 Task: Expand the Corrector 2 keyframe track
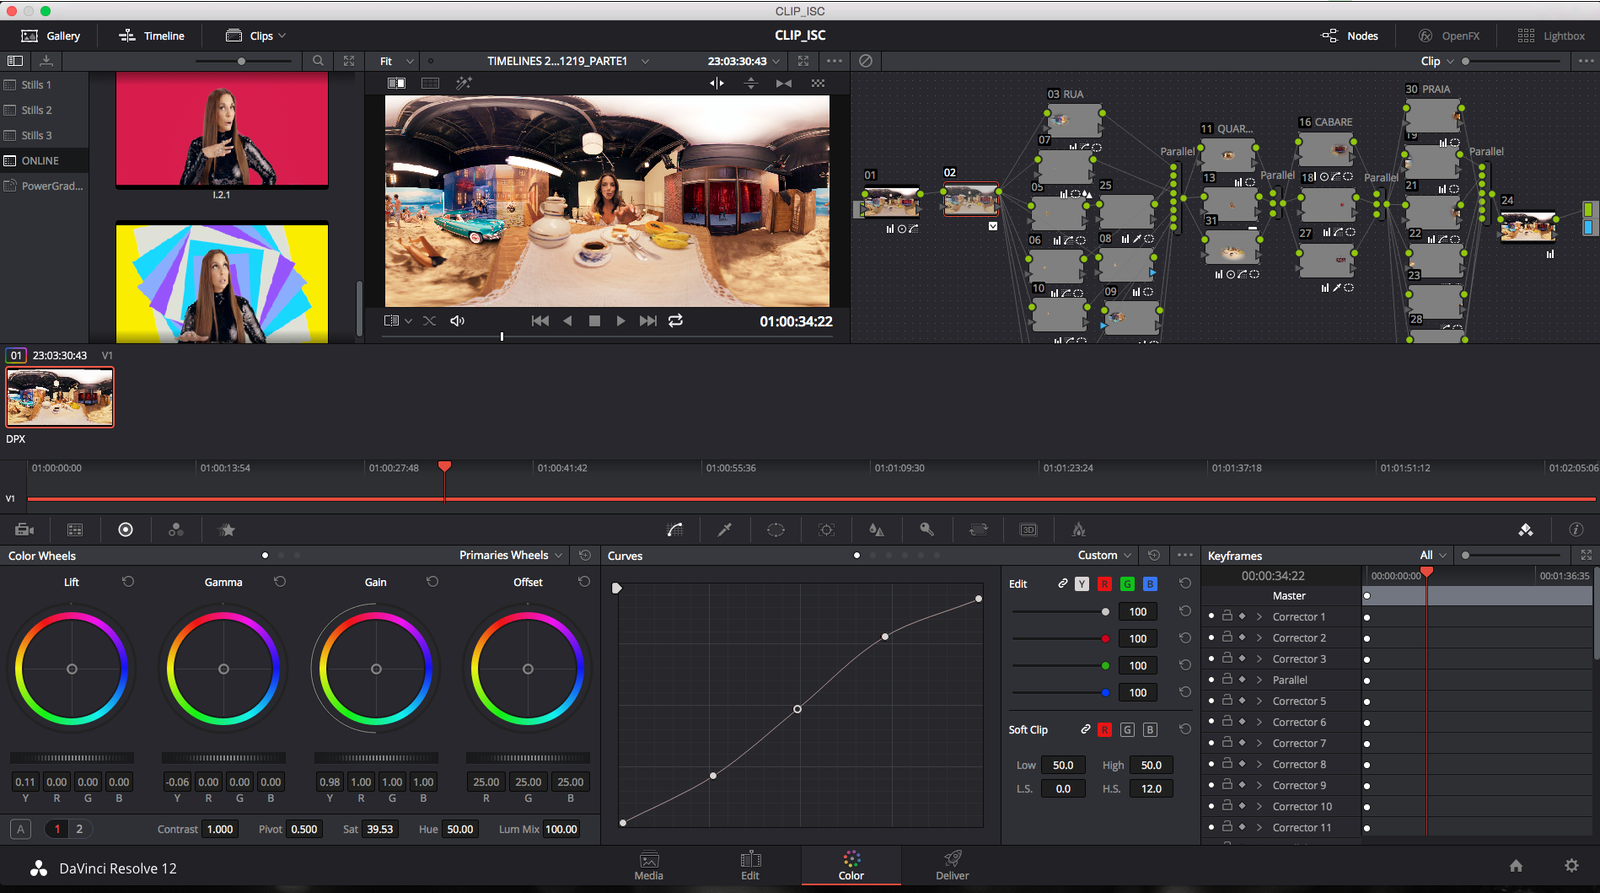point(1259,638)
